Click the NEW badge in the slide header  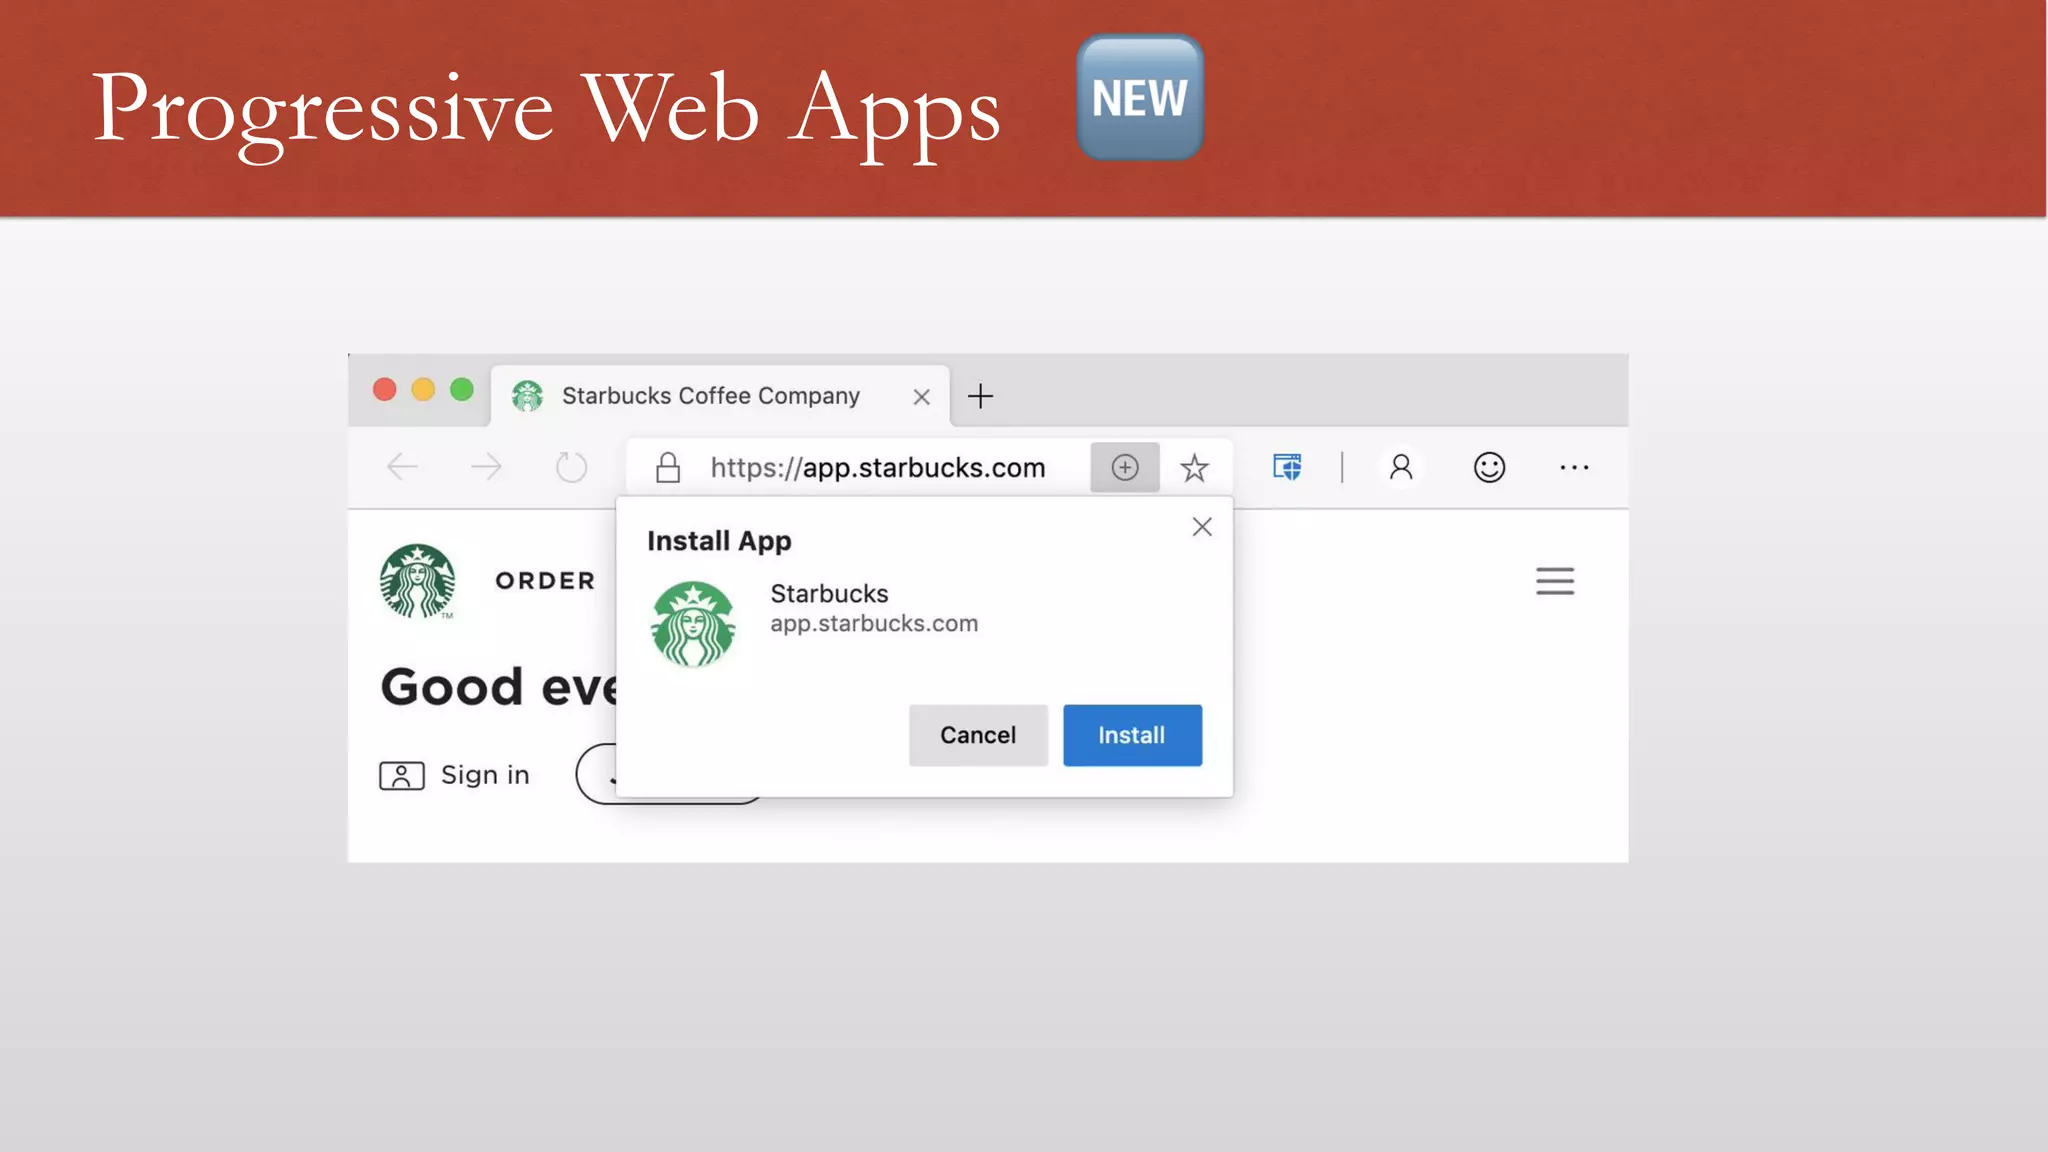pos(1140,98)
